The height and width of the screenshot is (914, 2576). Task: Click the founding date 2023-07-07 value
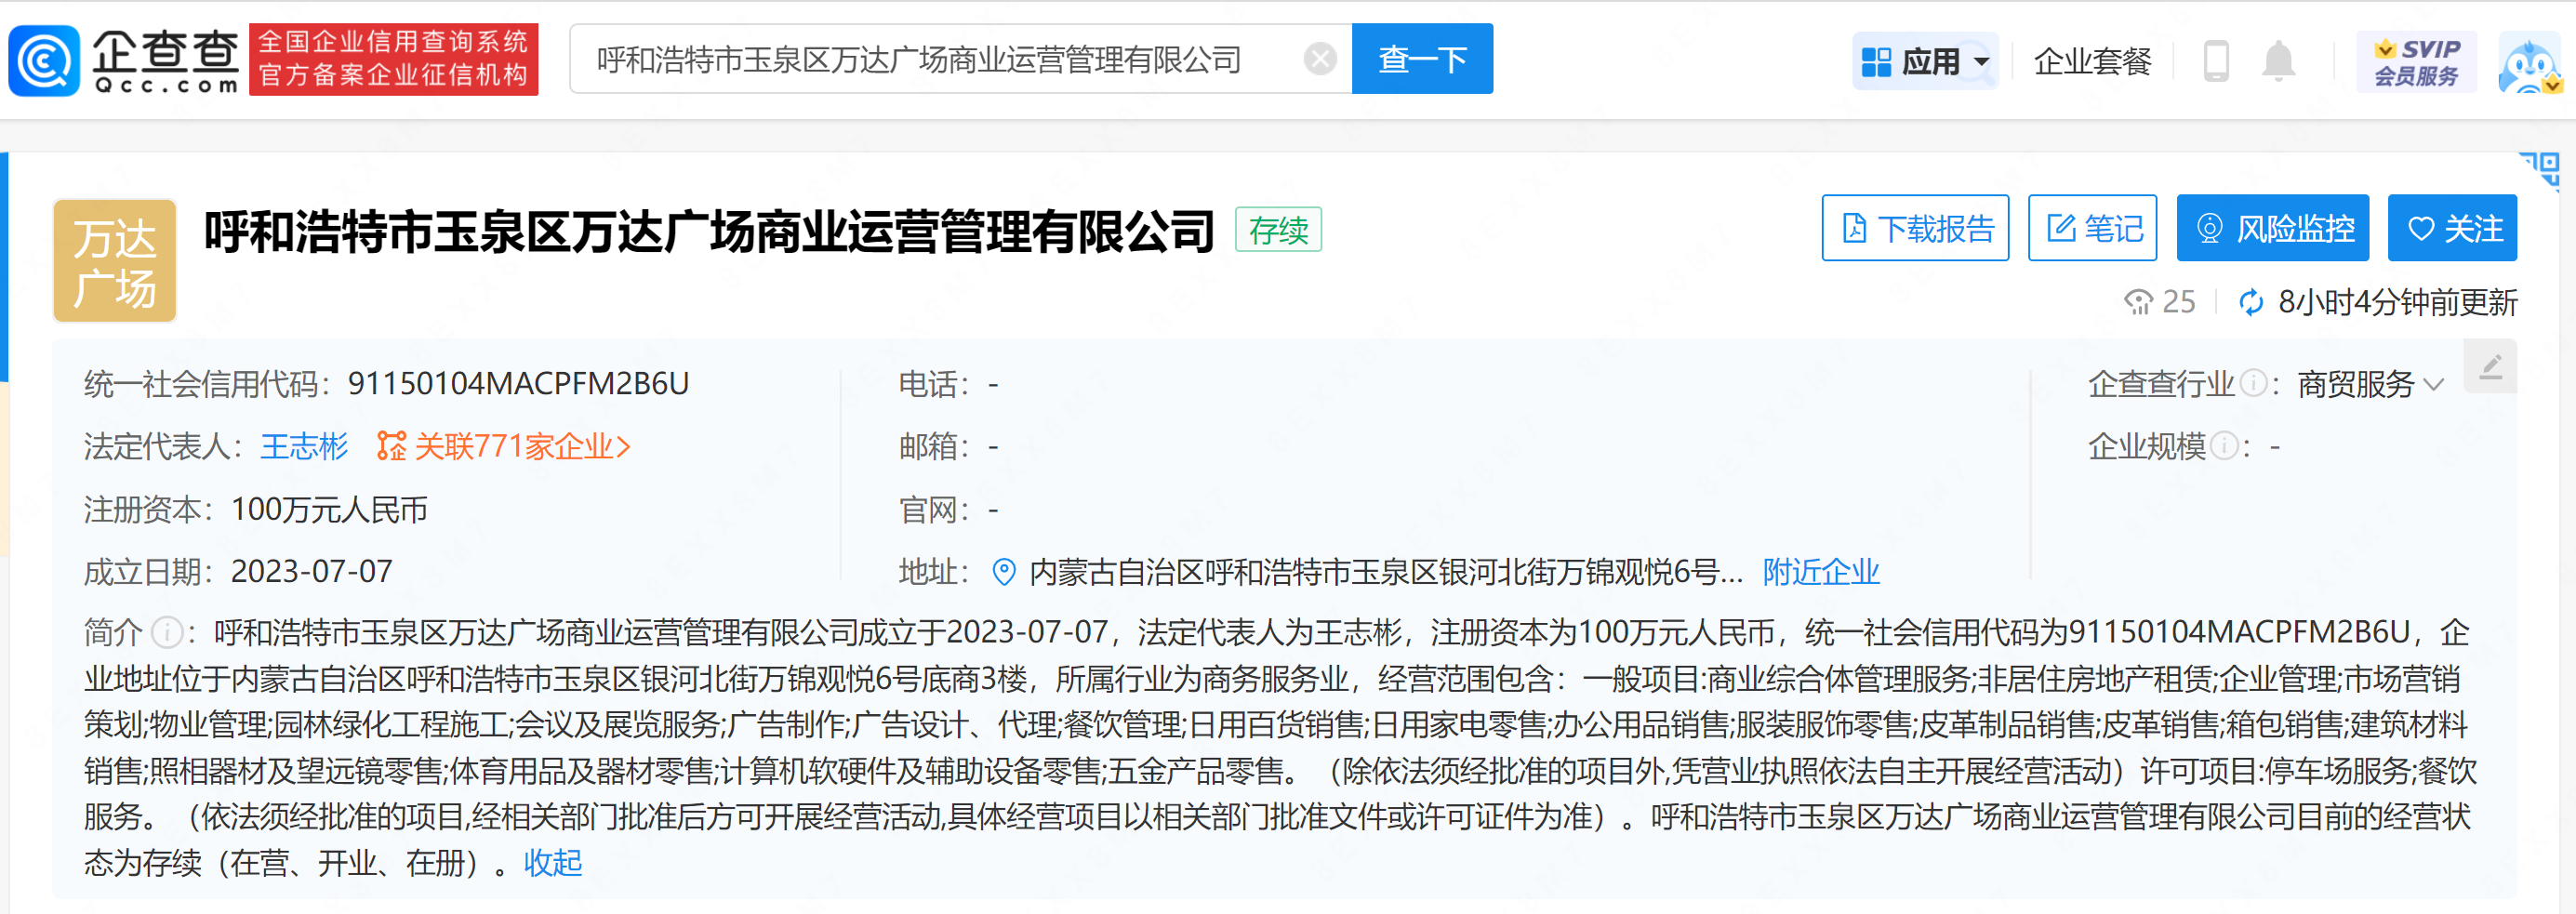tap(311, 572)
